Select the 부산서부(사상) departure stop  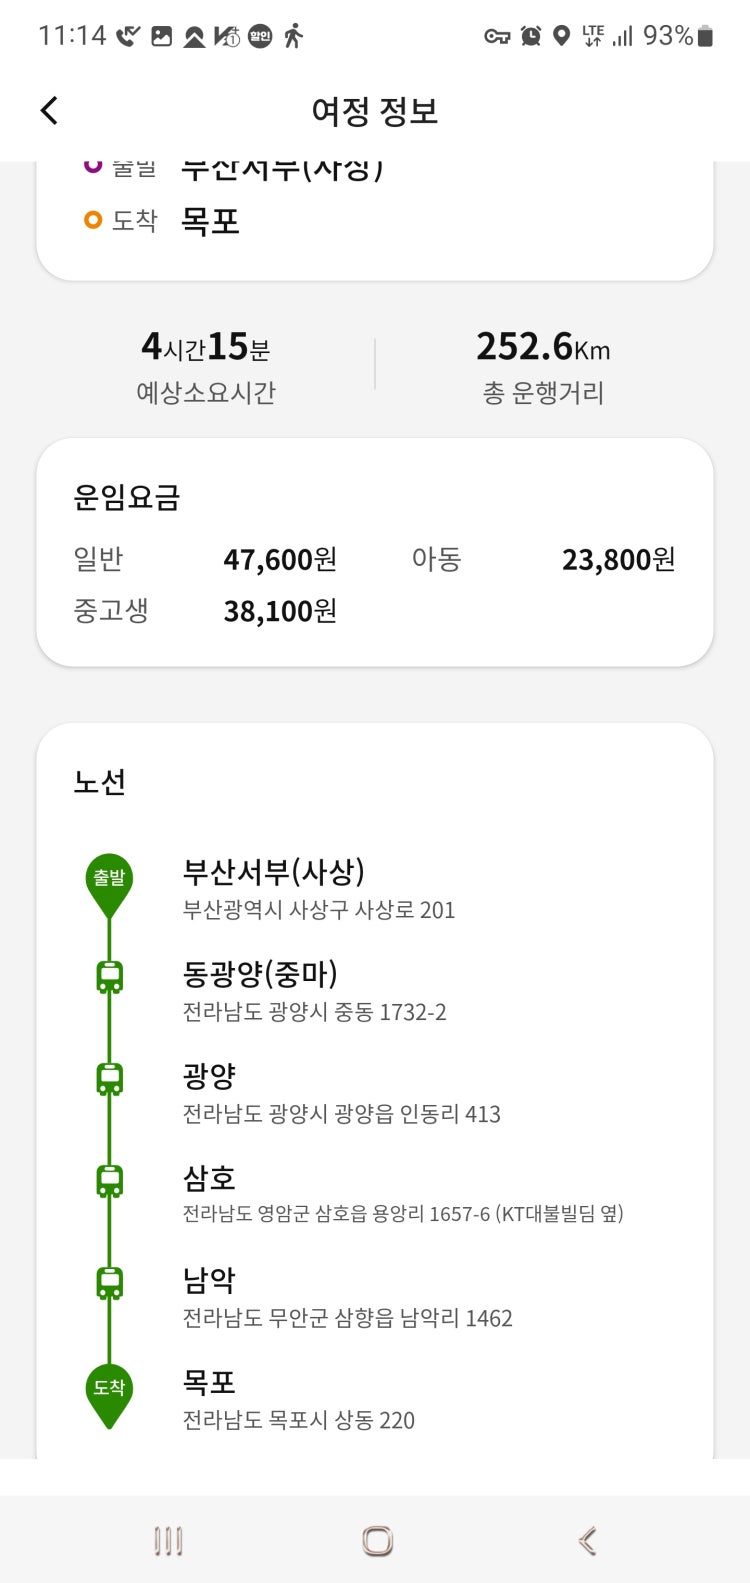(273, 872)
